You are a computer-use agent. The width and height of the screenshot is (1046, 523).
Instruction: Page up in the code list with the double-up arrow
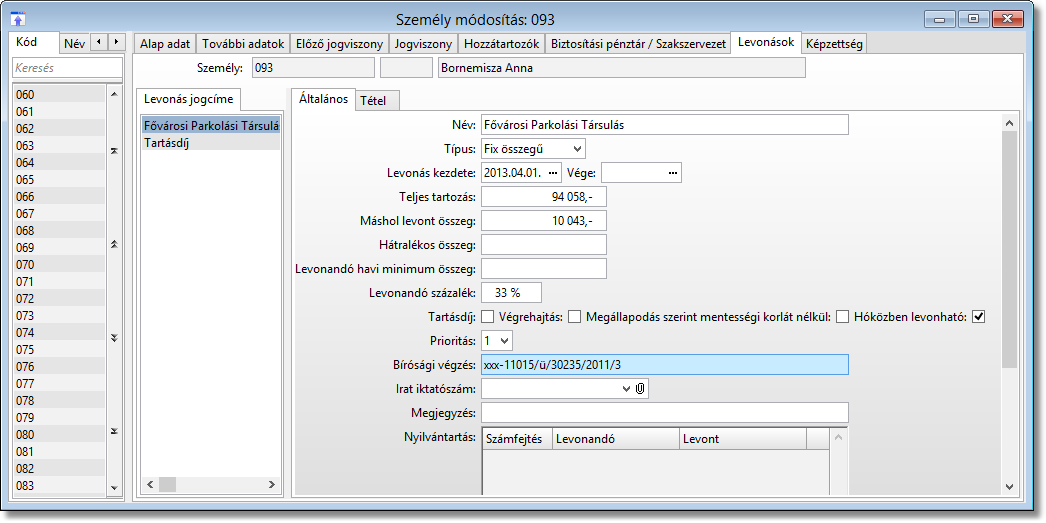(x=113, y=244)
